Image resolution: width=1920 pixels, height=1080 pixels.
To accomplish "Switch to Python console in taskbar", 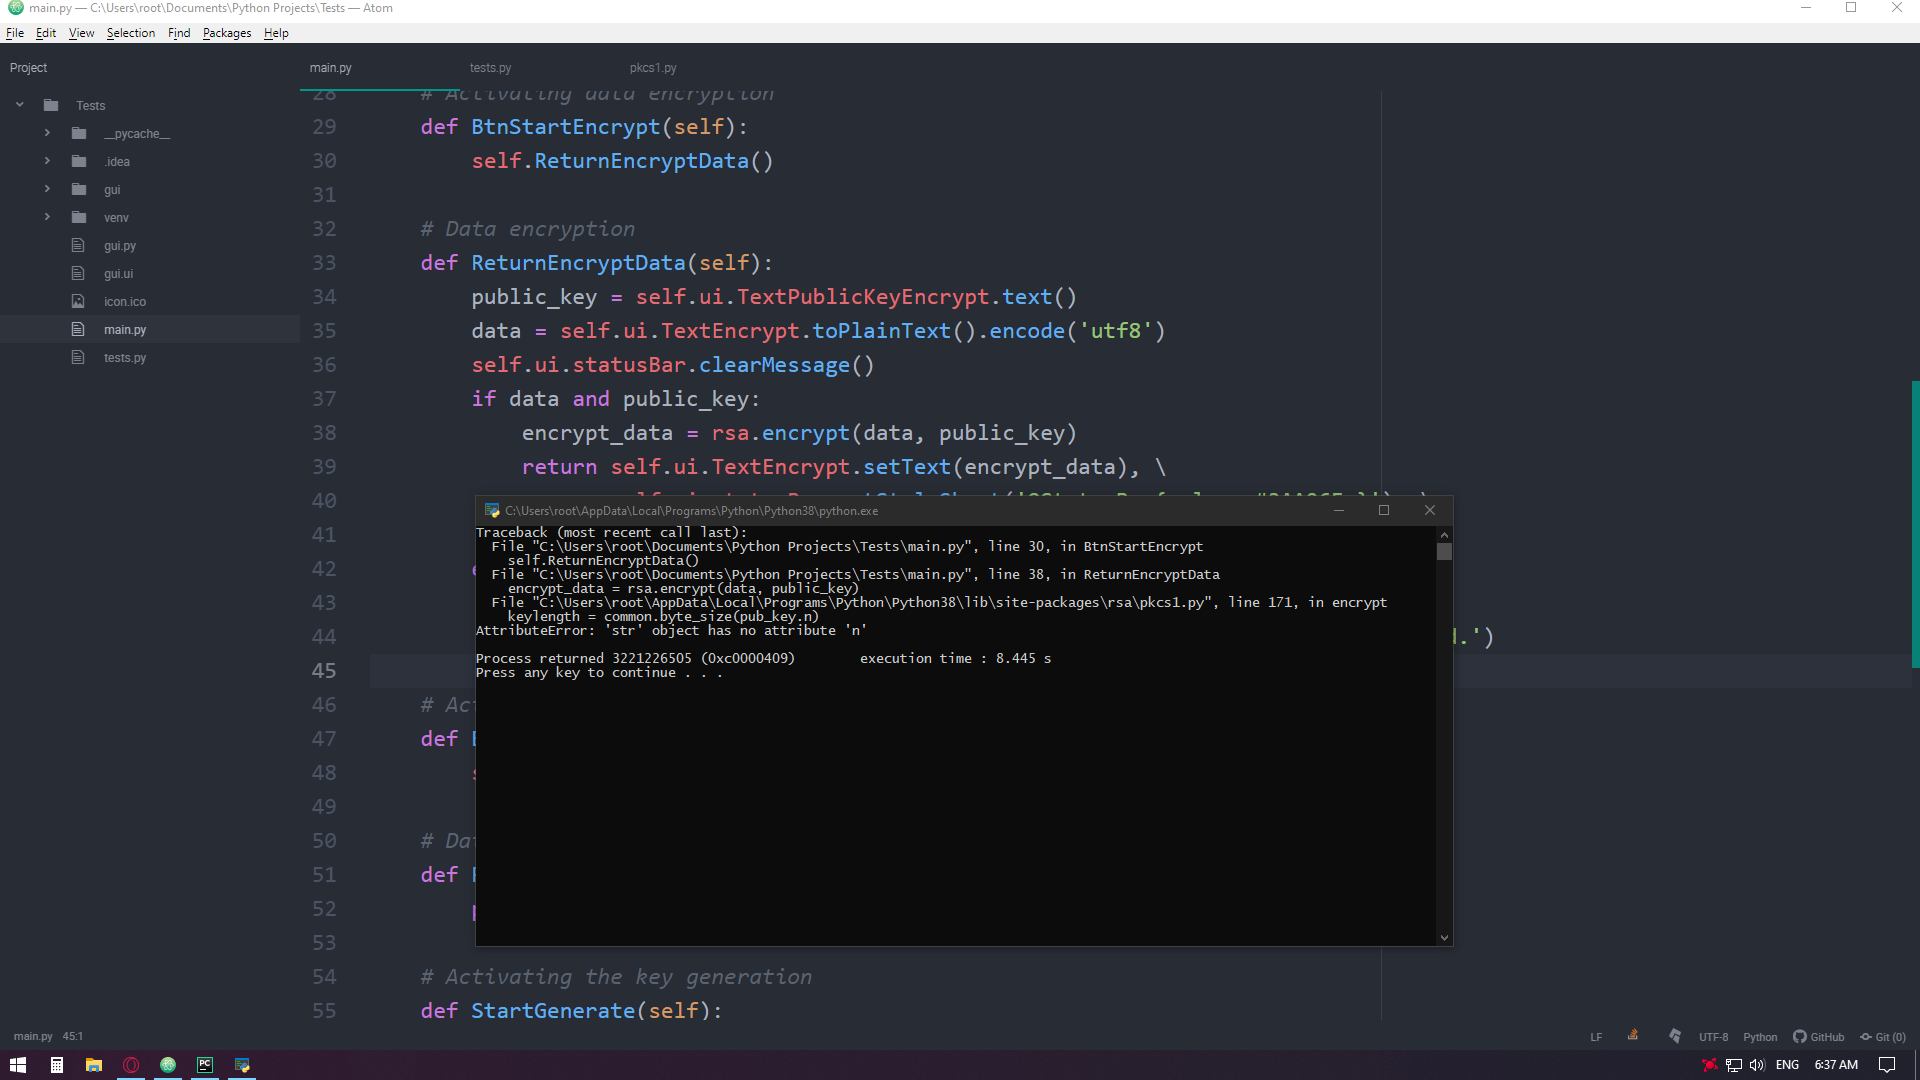I will tap(242, 1065).
